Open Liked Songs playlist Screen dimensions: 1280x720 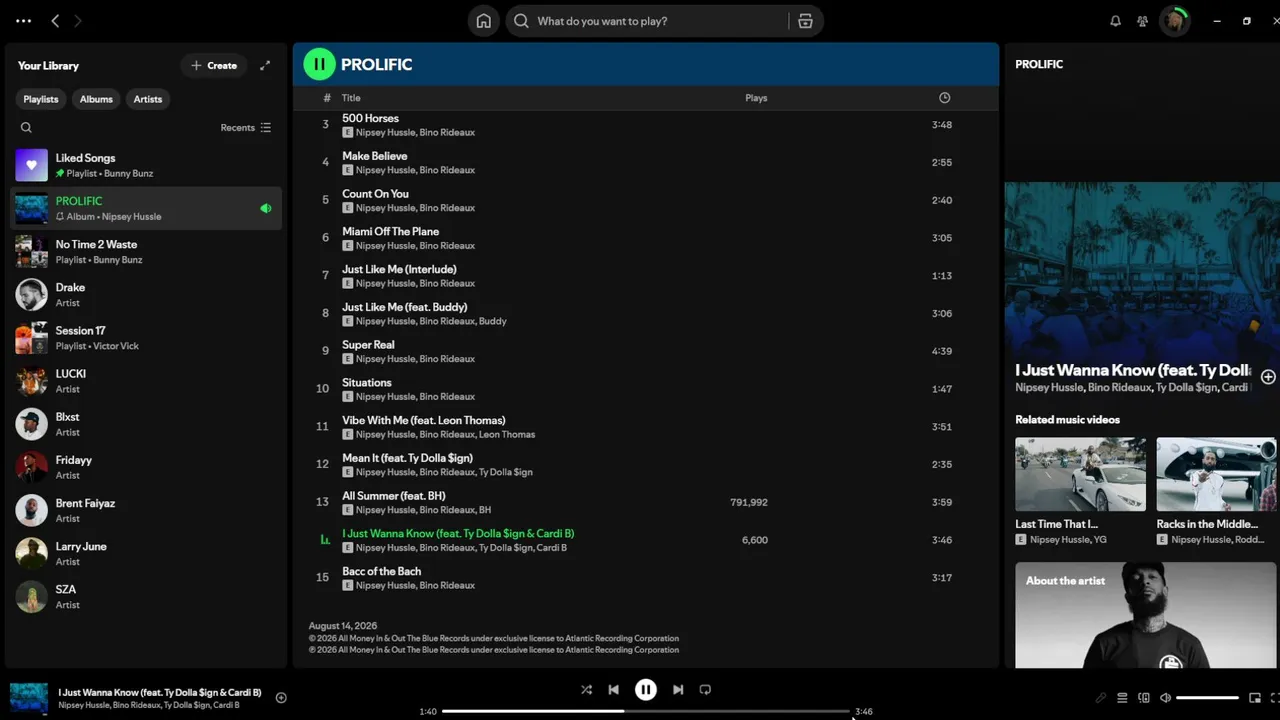146,165
